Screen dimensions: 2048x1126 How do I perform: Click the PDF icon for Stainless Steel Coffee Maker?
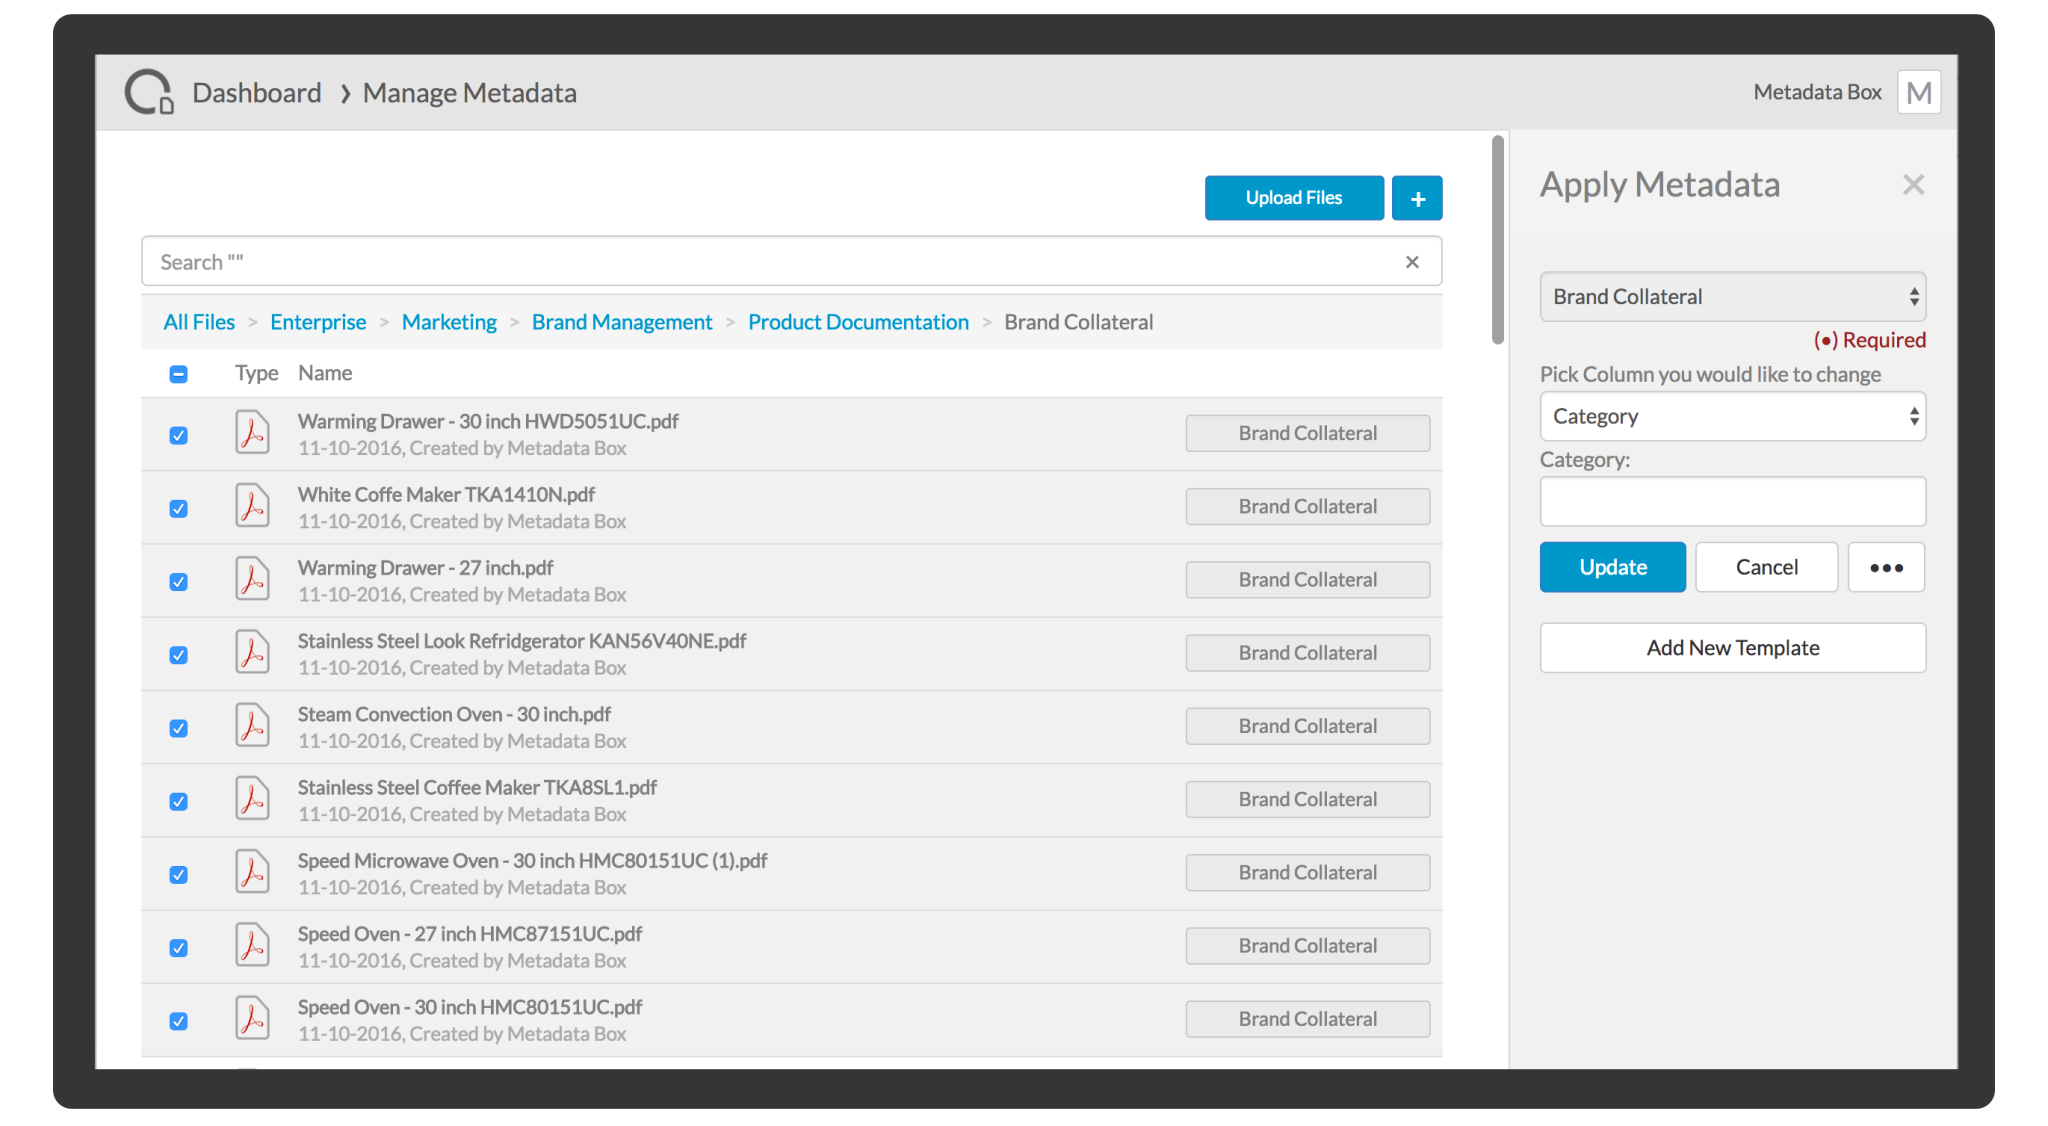pos(252,799)
